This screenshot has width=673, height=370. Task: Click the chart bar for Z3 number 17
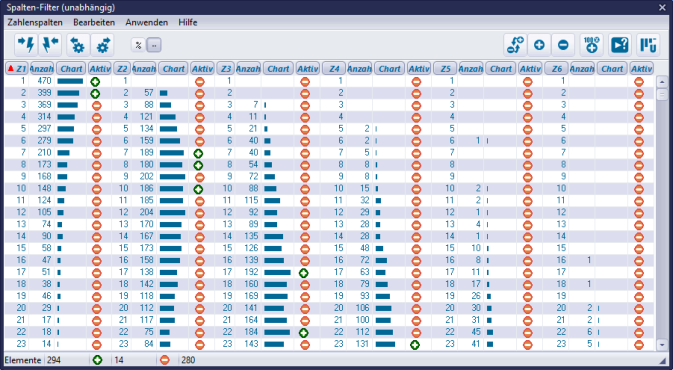(x=277, y=273)
